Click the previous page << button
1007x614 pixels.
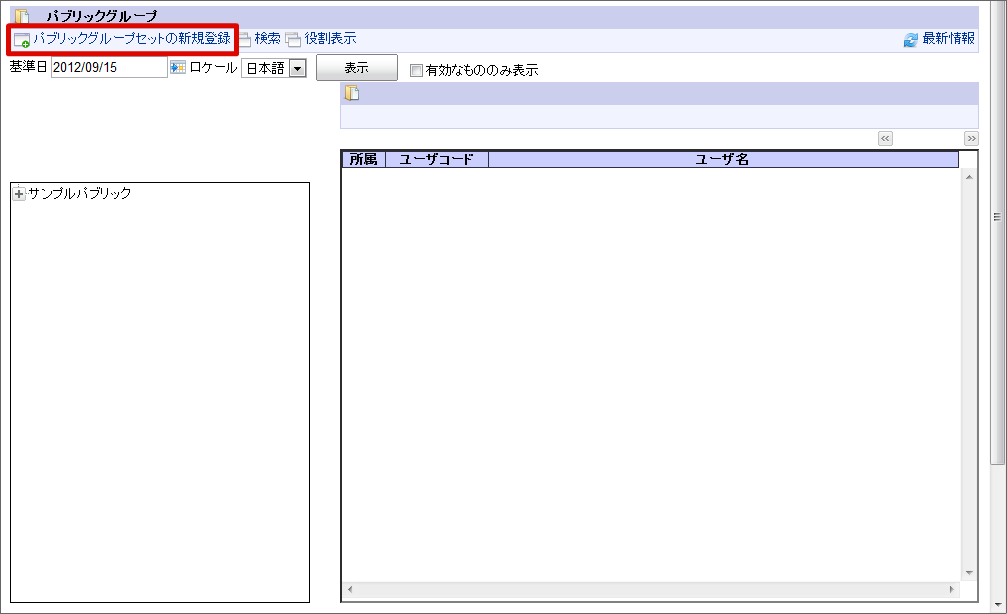coord(885,138)
